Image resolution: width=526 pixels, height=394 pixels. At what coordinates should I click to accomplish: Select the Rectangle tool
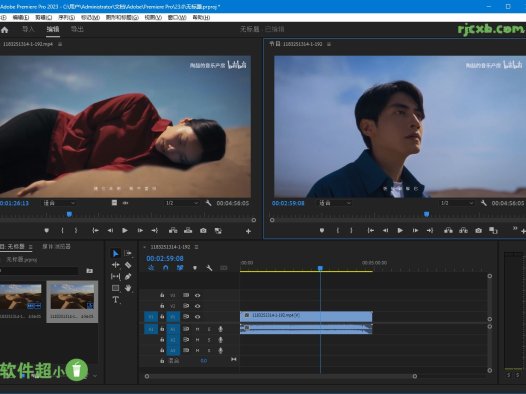coord(115,288)
